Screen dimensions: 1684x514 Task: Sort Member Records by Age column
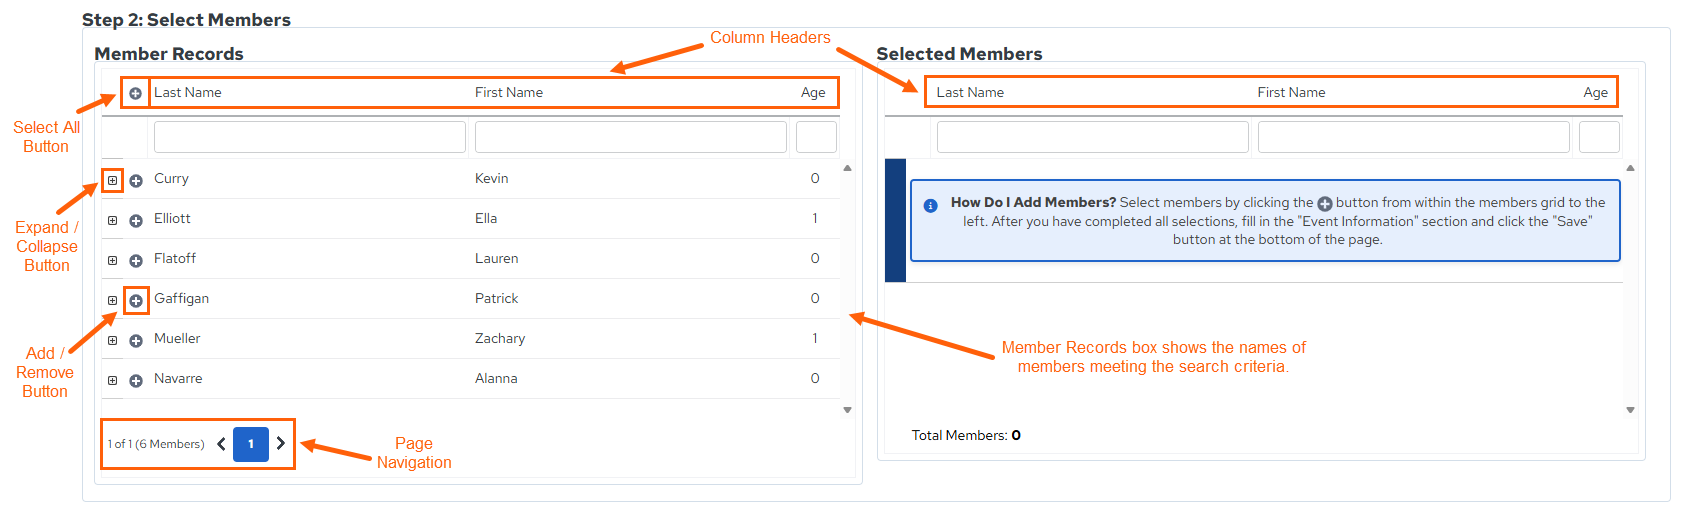813,92
